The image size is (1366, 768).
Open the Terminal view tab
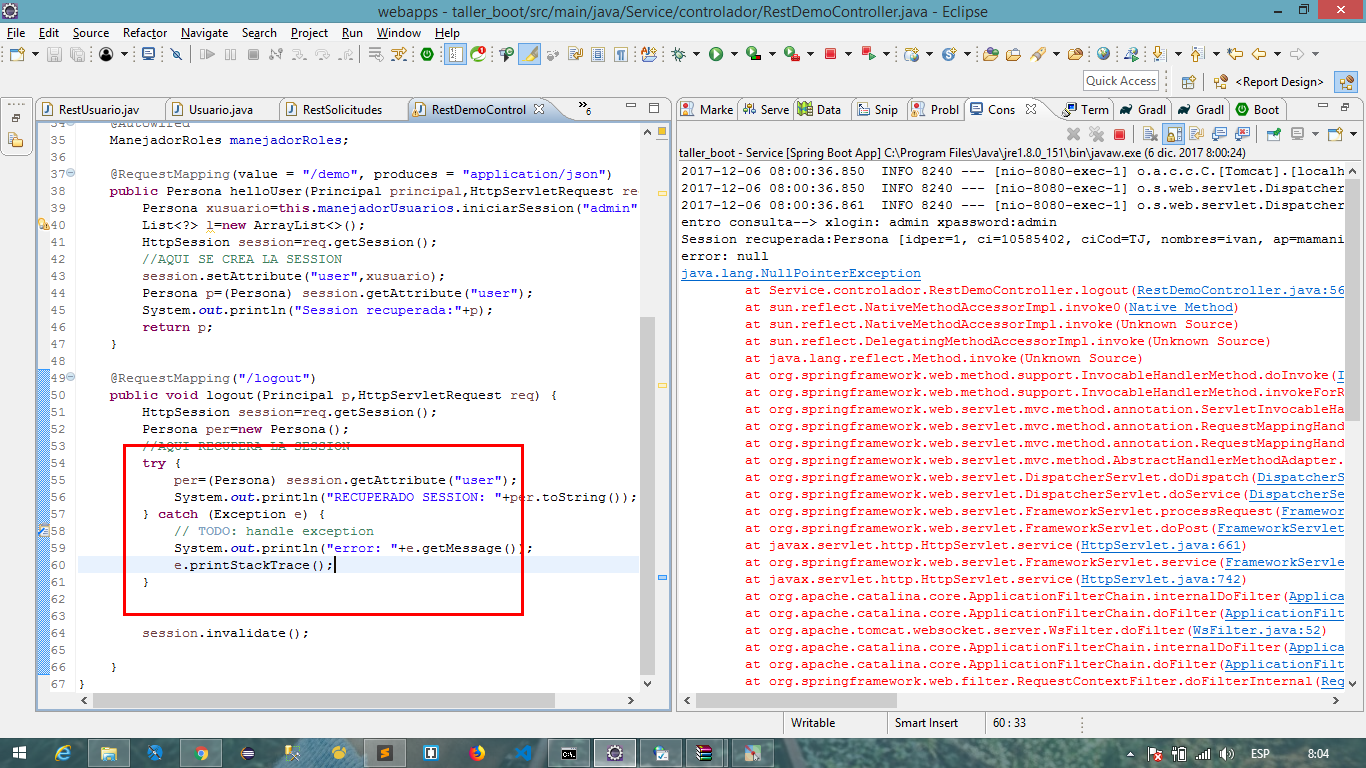[x=1086, y=110]
